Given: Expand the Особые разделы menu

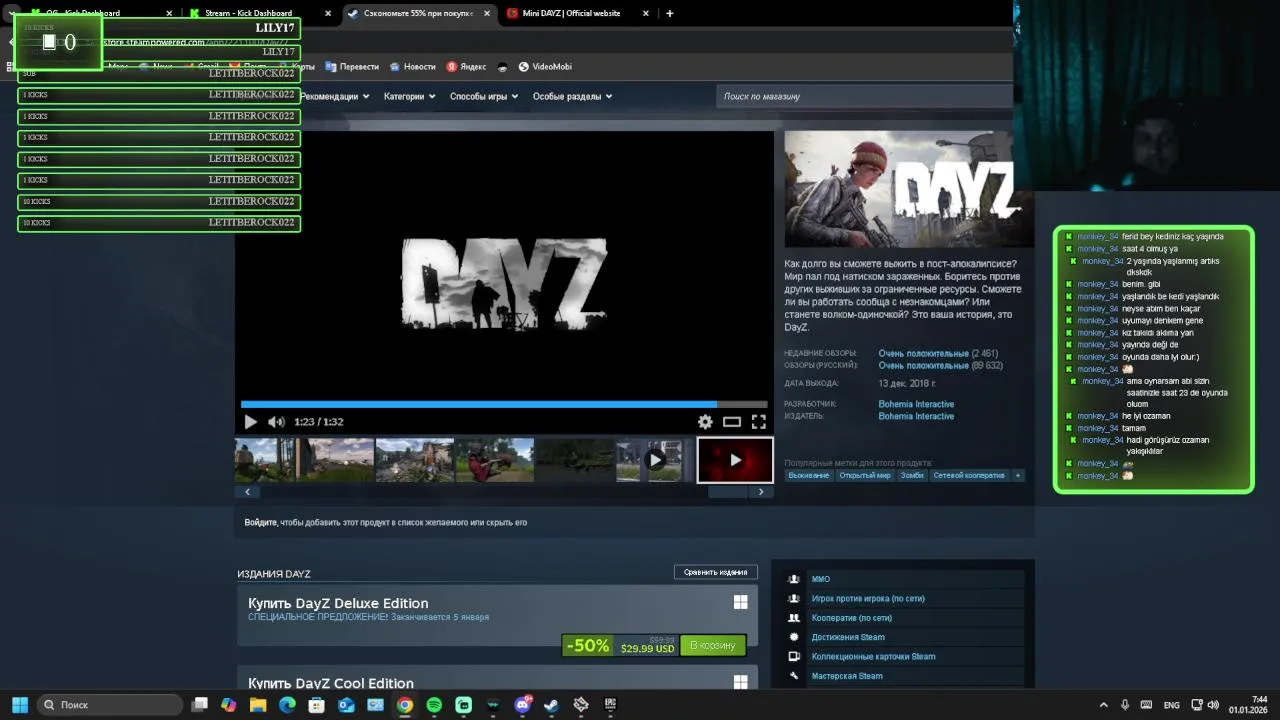Looking at the screenshot, I should (572, 97).
